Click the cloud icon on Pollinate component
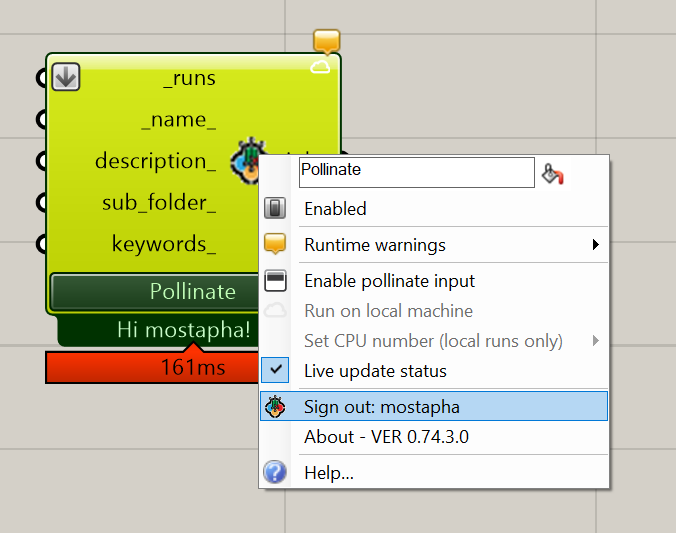Viewport: 676px width, 533px height. coord(320,67)
